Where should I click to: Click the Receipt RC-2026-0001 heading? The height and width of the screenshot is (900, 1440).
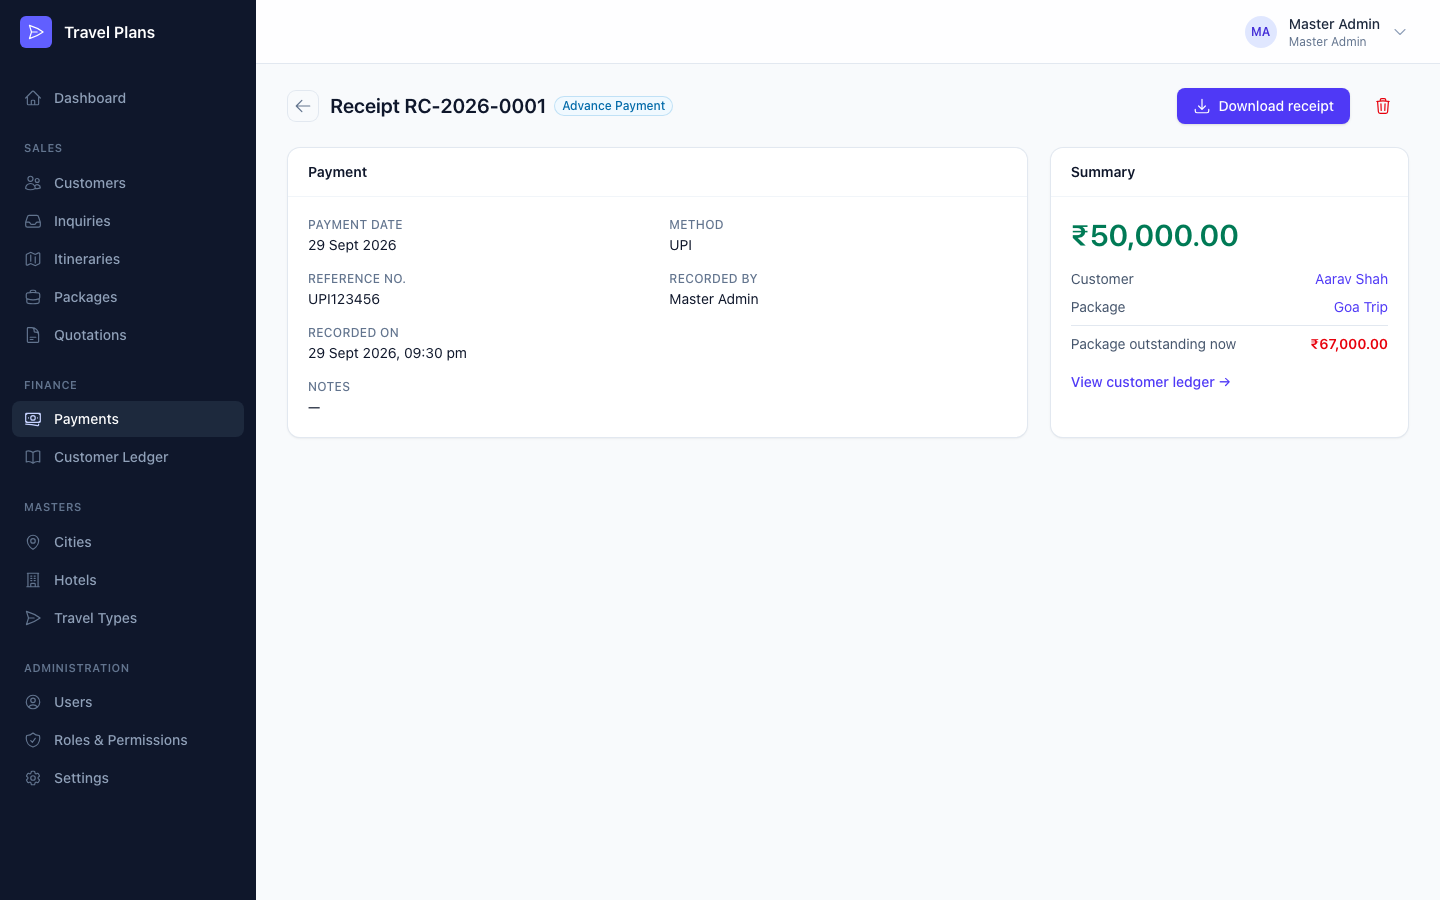point(438,106)
